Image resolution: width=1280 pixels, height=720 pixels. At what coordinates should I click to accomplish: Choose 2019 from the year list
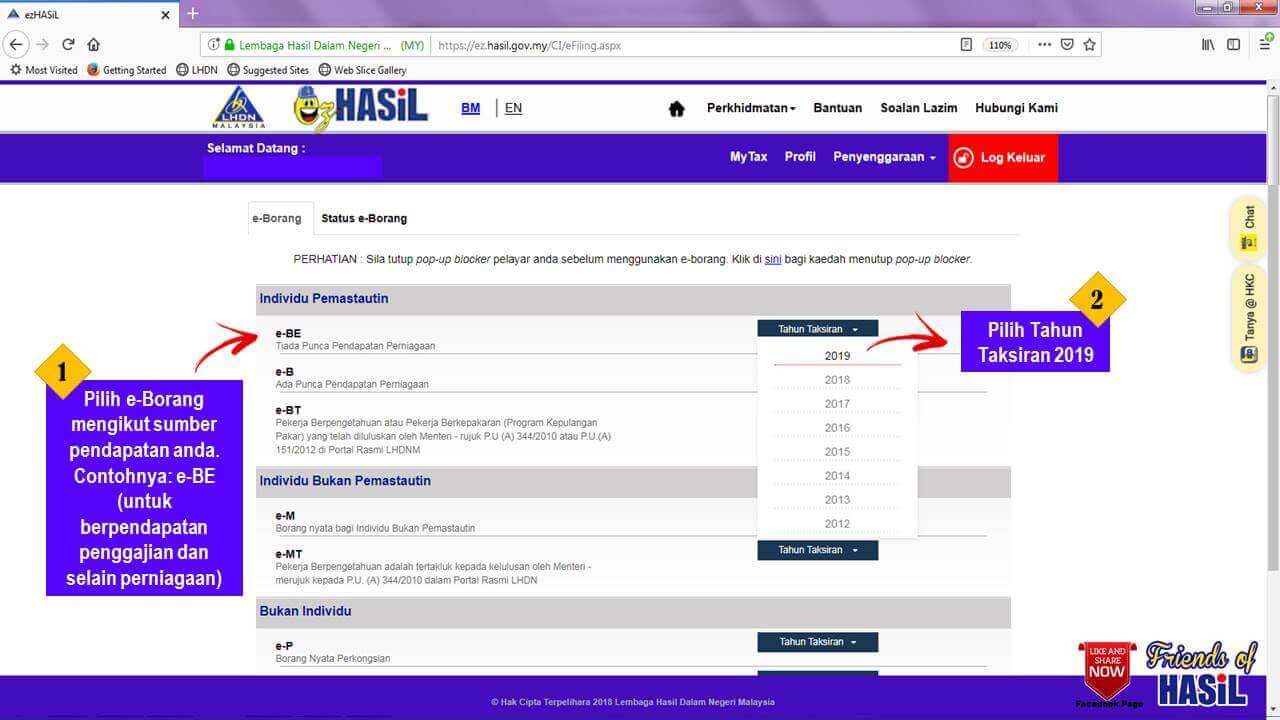(x=837, y=356)
